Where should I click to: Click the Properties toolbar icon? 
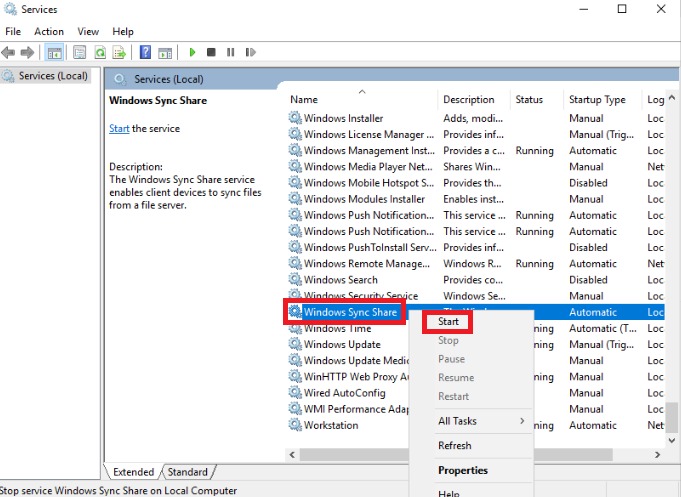point(79,53)
